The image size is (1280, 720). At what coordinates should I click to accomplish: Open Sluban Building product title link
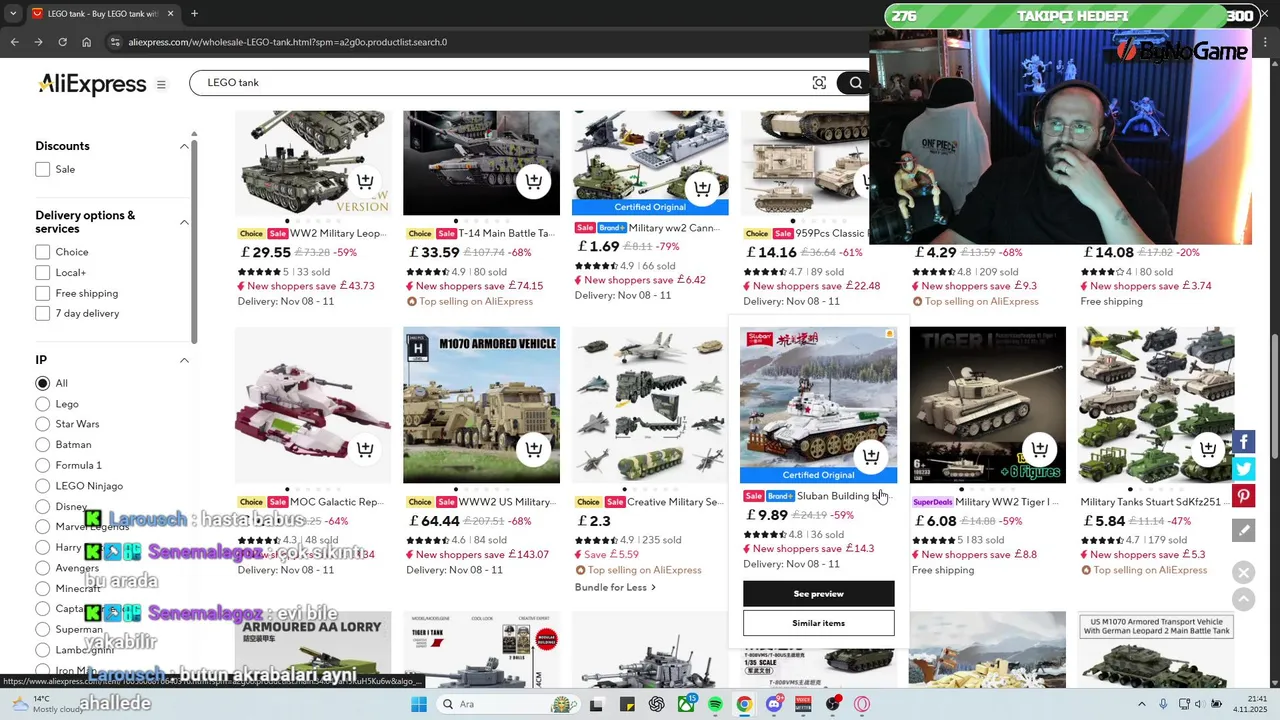pyautogui.click(x=841, y=496)
